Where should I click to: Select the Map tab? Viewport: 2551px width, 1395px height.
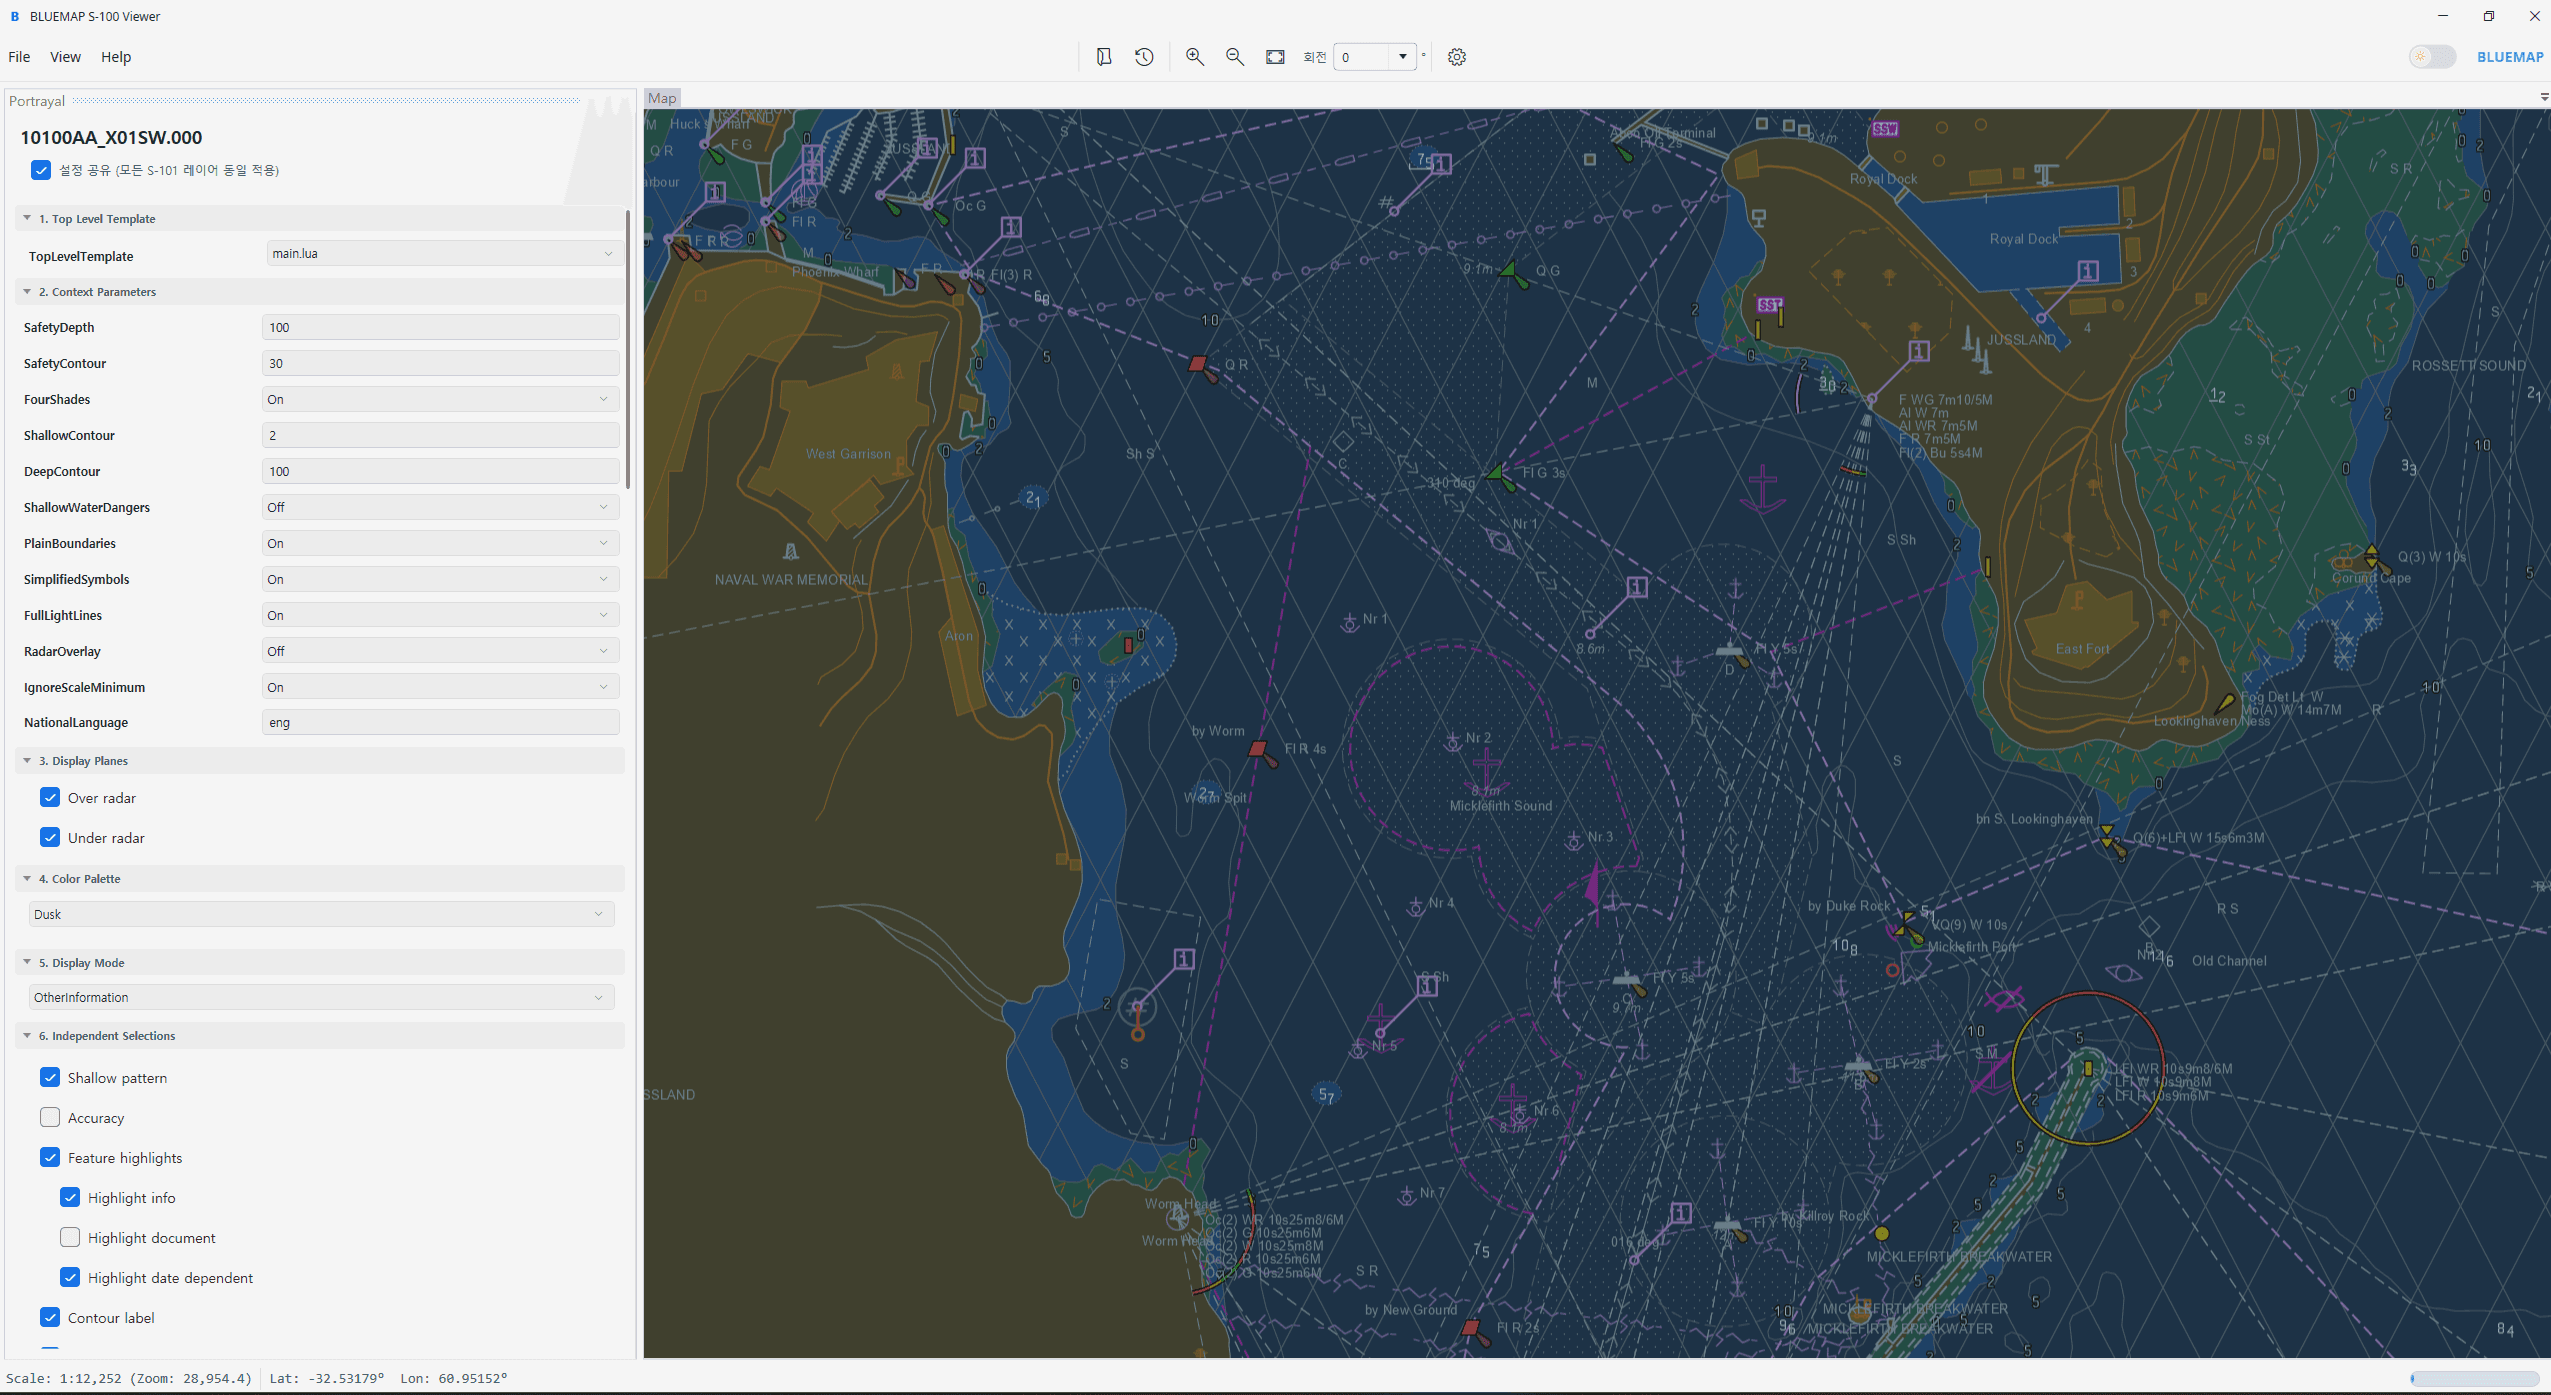[662, 98]
